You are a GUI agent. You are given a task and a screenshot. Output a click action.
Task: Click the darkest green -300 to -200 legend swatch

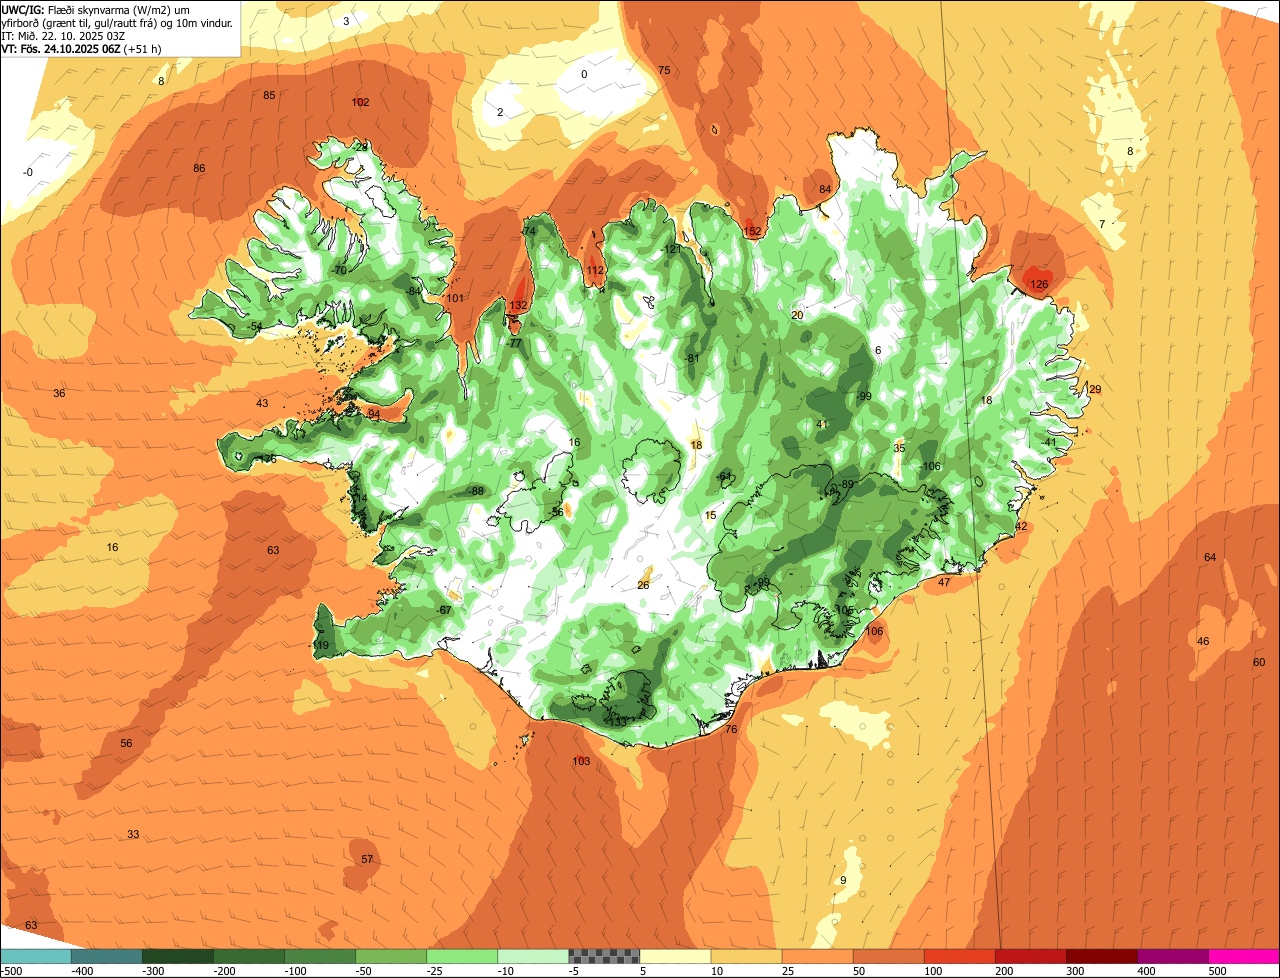pyautogui.click(x=177, y=957)
